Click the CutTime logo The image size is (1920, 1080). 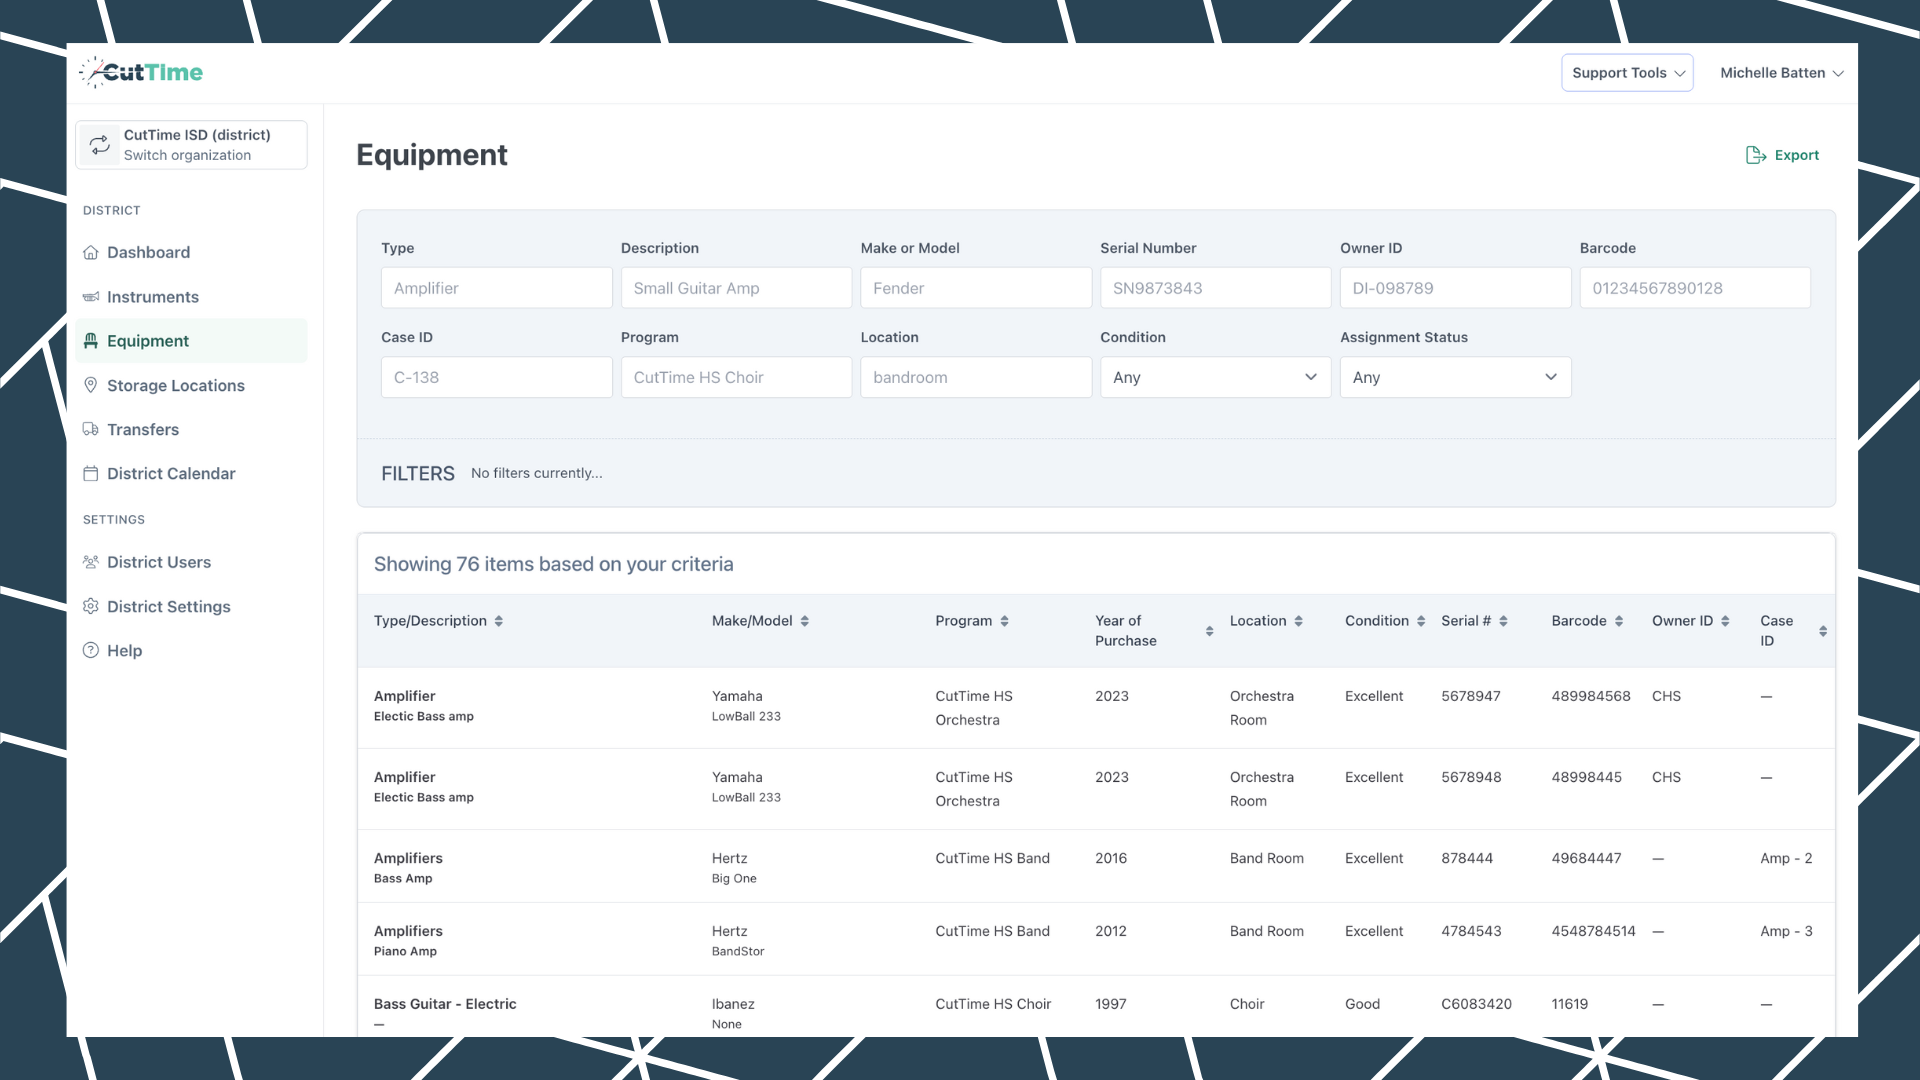coord(141,72)
